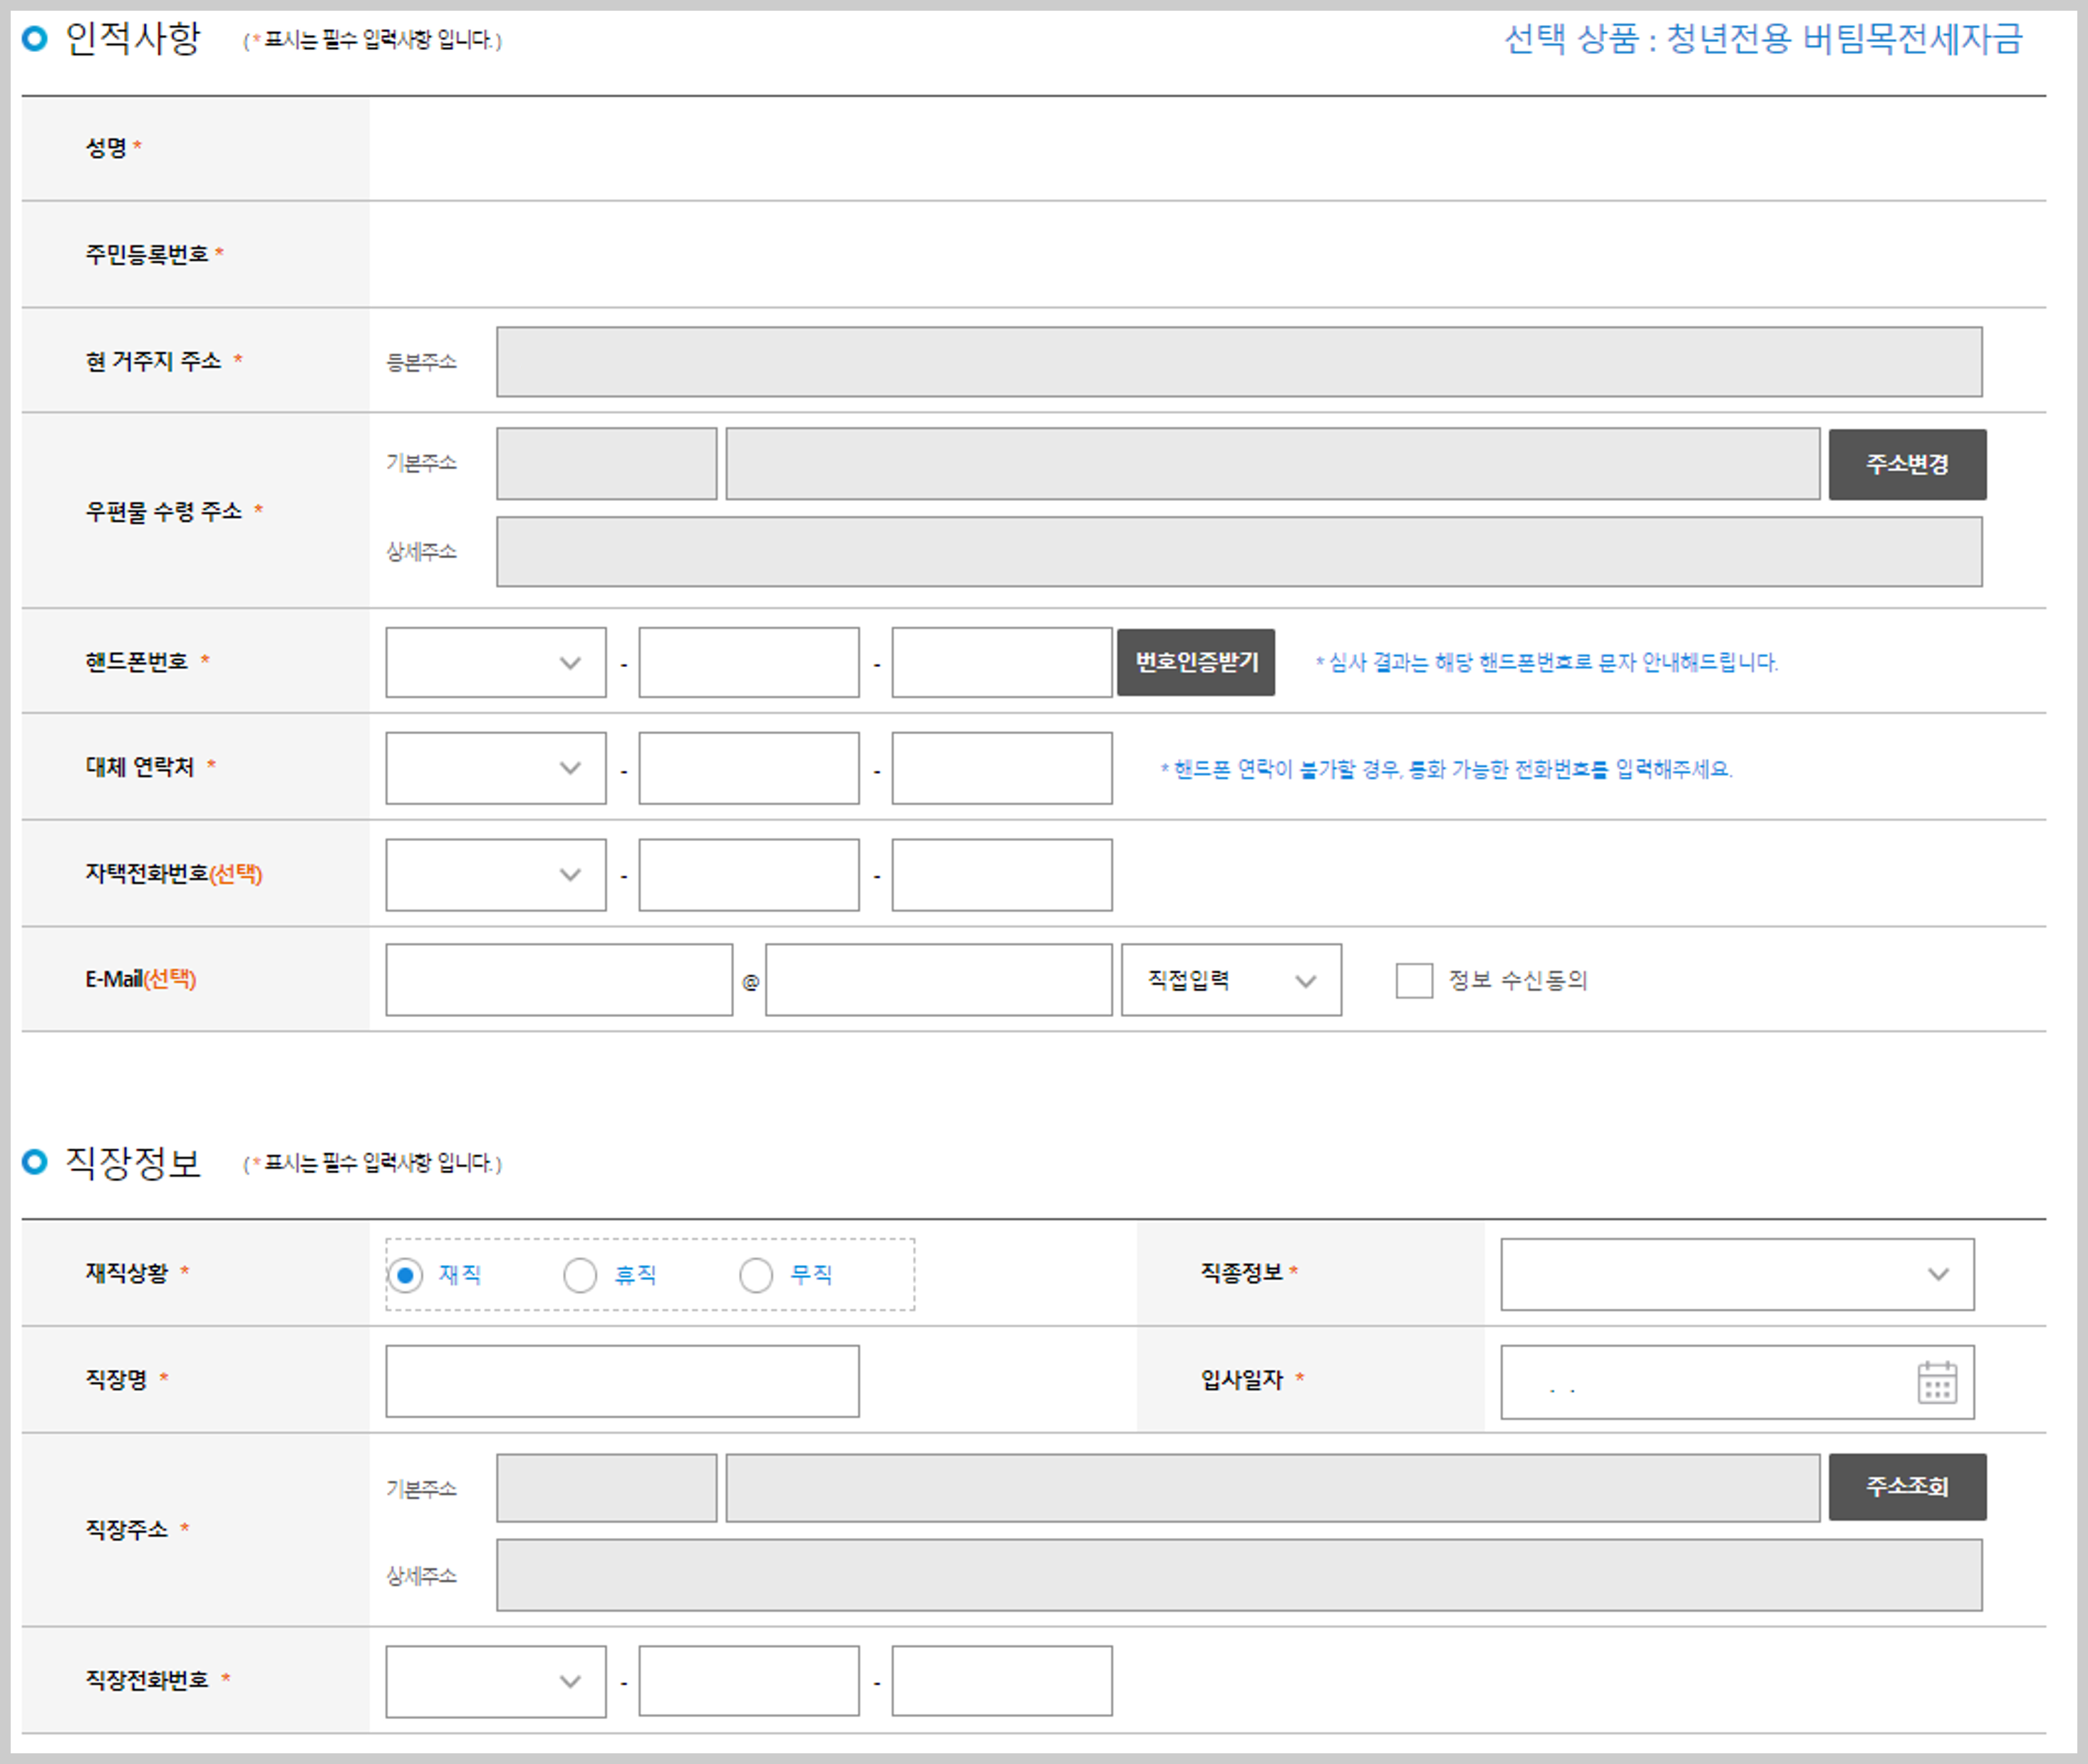Click the email domain input field
Screen dimensions: 2088x1764
click(938, 980)
